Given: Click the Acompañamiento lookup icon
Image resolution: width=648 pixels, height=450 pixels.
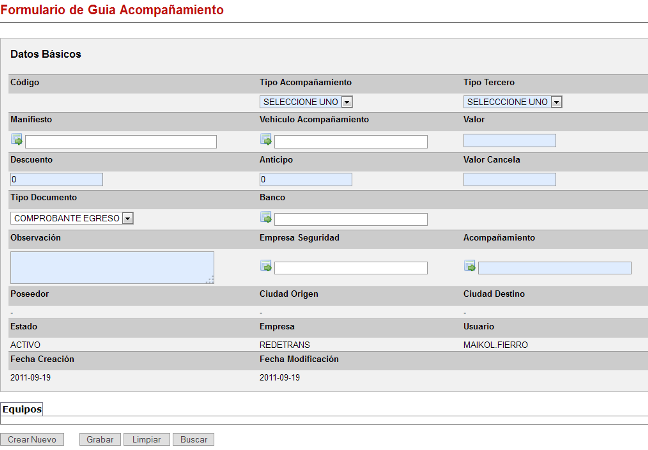Looking at the screenshot, I should click(470, 266).
